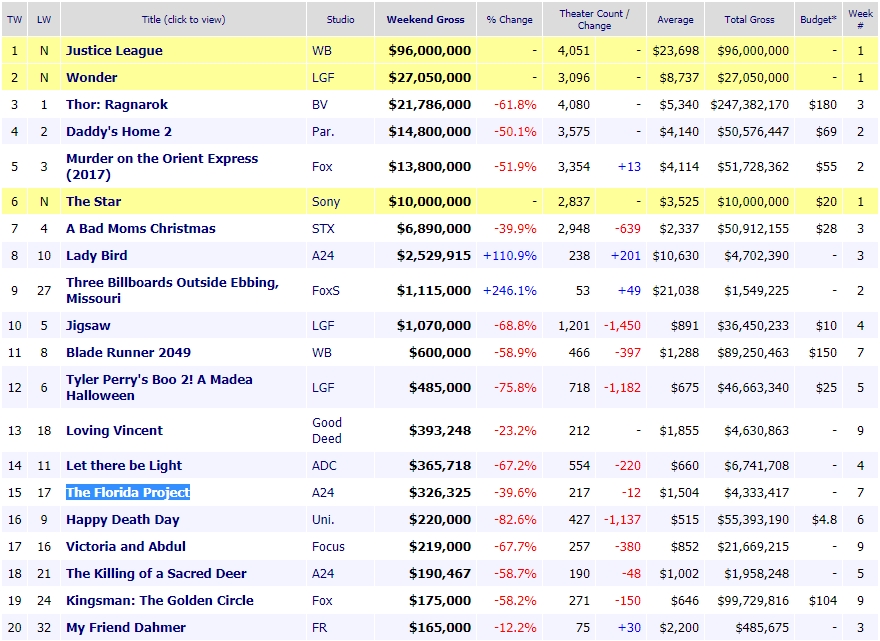880x641 pixels.
Task: Open Three Billboards Outside Ebbing, Missouri
Action: pyautogui.click(x=172, y=290)
